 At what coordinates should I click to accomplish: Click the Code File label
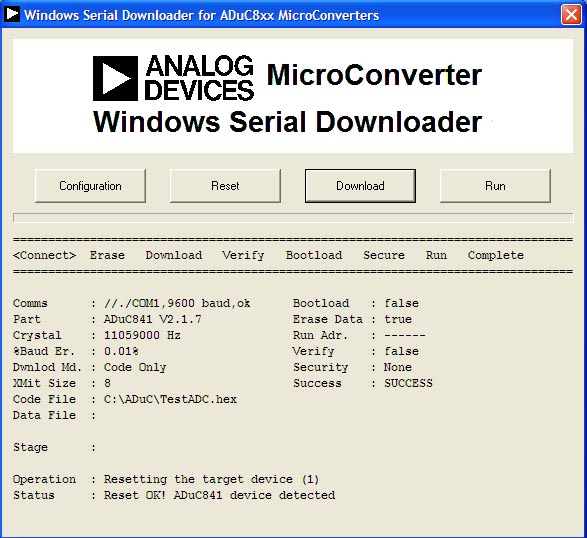coord(44,399)
